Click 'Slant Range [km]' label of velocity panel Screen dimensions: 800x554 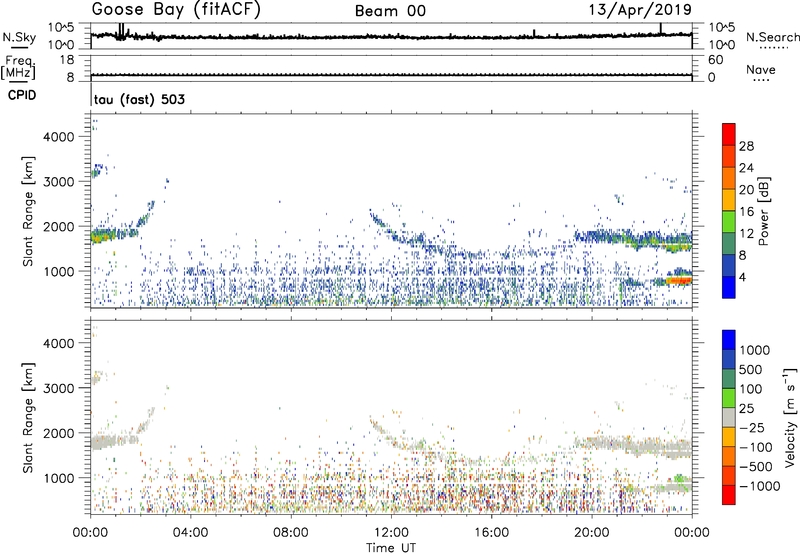point(28,417)
